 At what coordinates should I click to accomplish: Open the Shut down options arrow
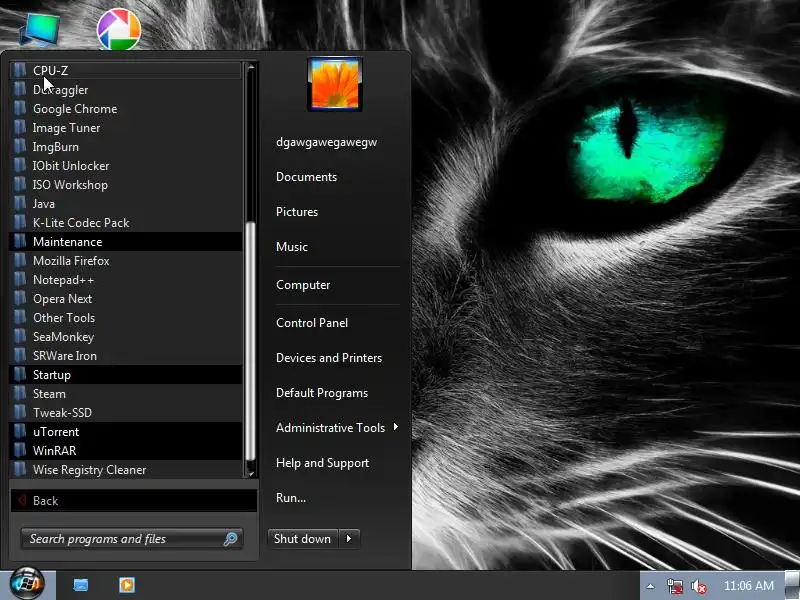pyautogui.click(x=349, y=539)
